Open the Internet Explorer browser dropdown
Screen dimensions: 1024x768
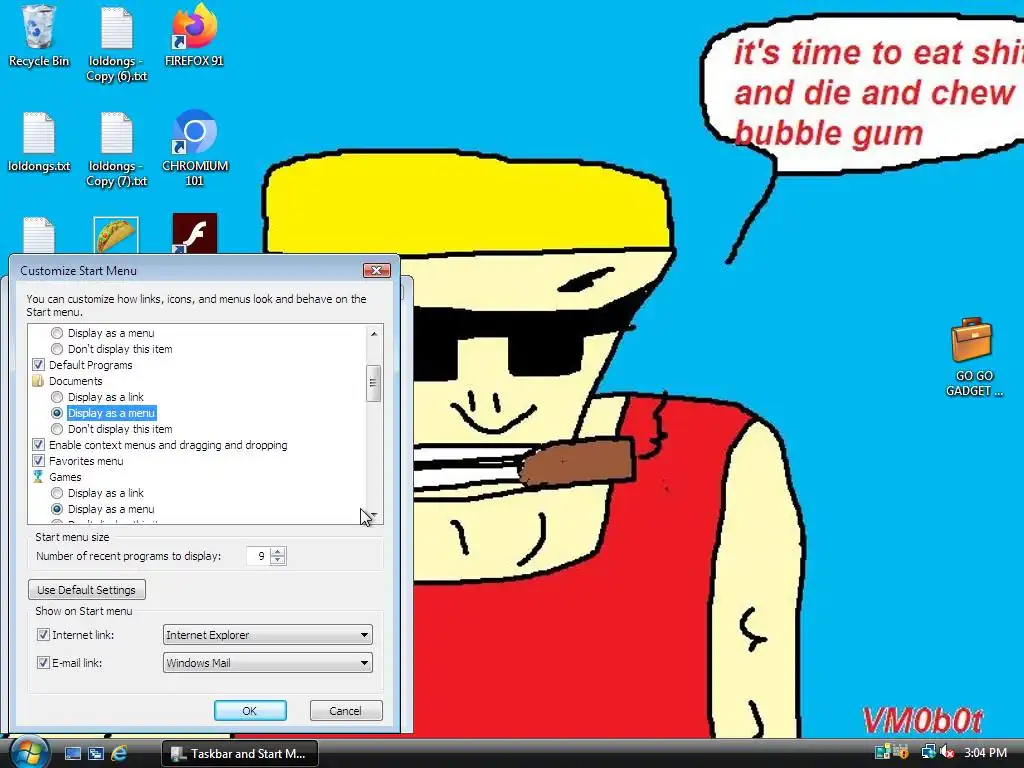(x=268, y=634)
